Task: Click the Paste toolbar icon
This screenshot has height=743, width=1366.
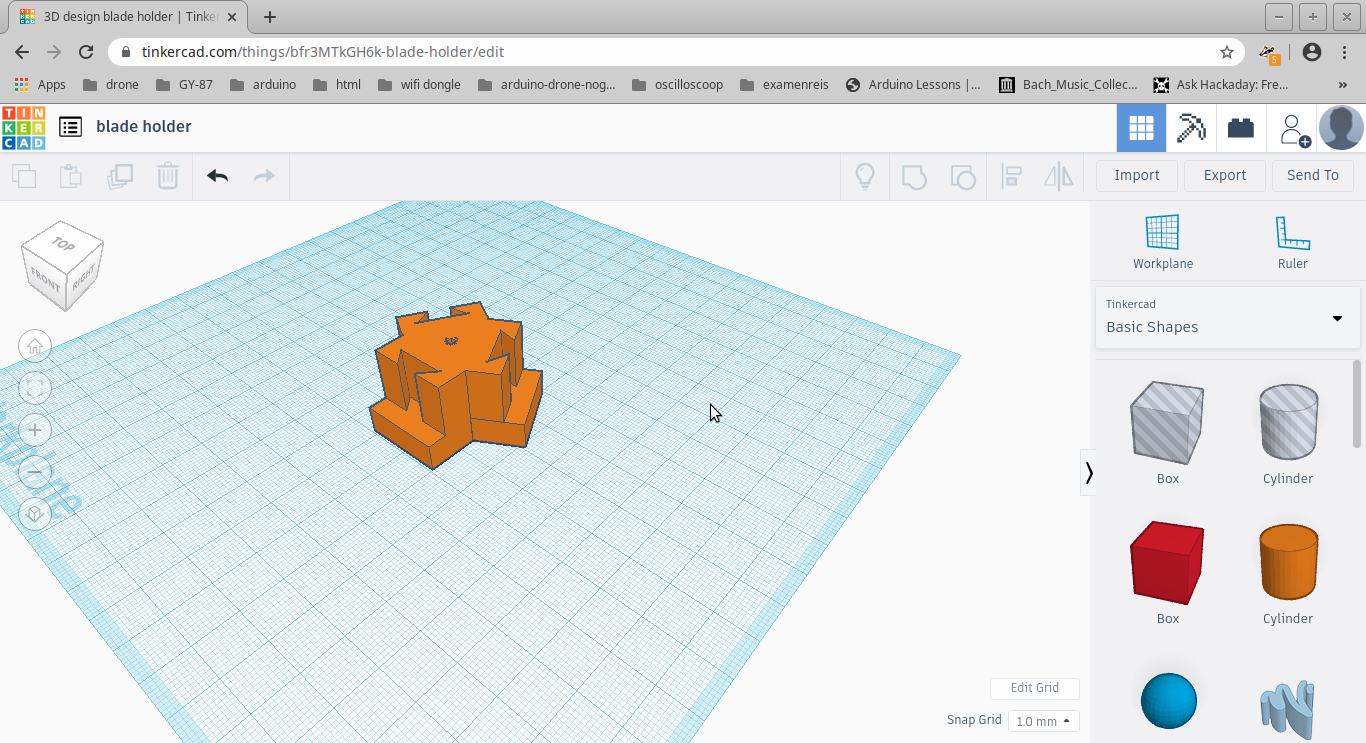Action: coord(70,177)
